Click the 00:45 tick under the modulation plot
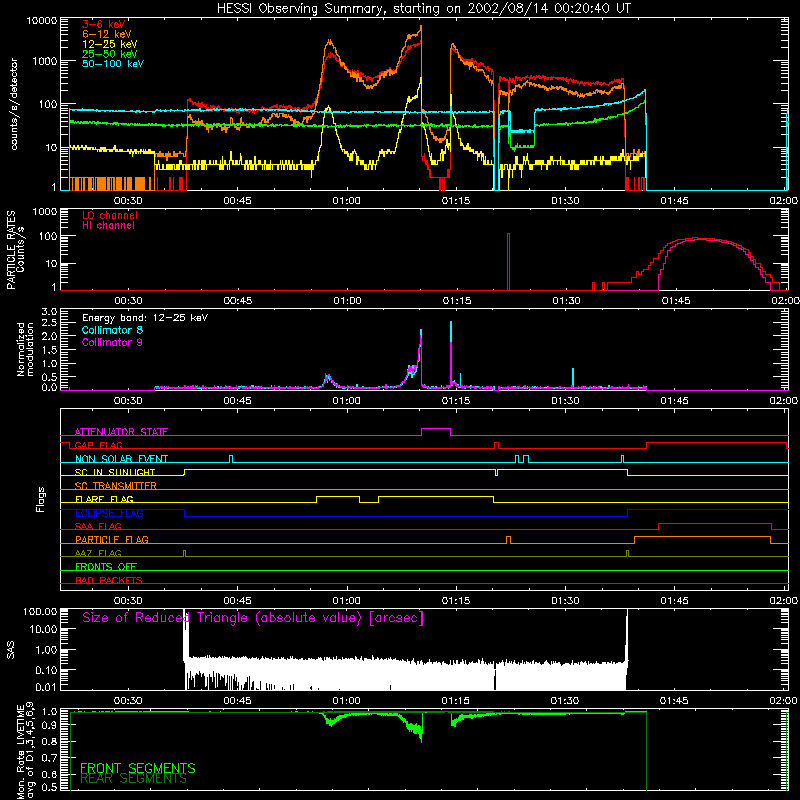This screenshot has height=800, width=800. click(x=237, y=401)
